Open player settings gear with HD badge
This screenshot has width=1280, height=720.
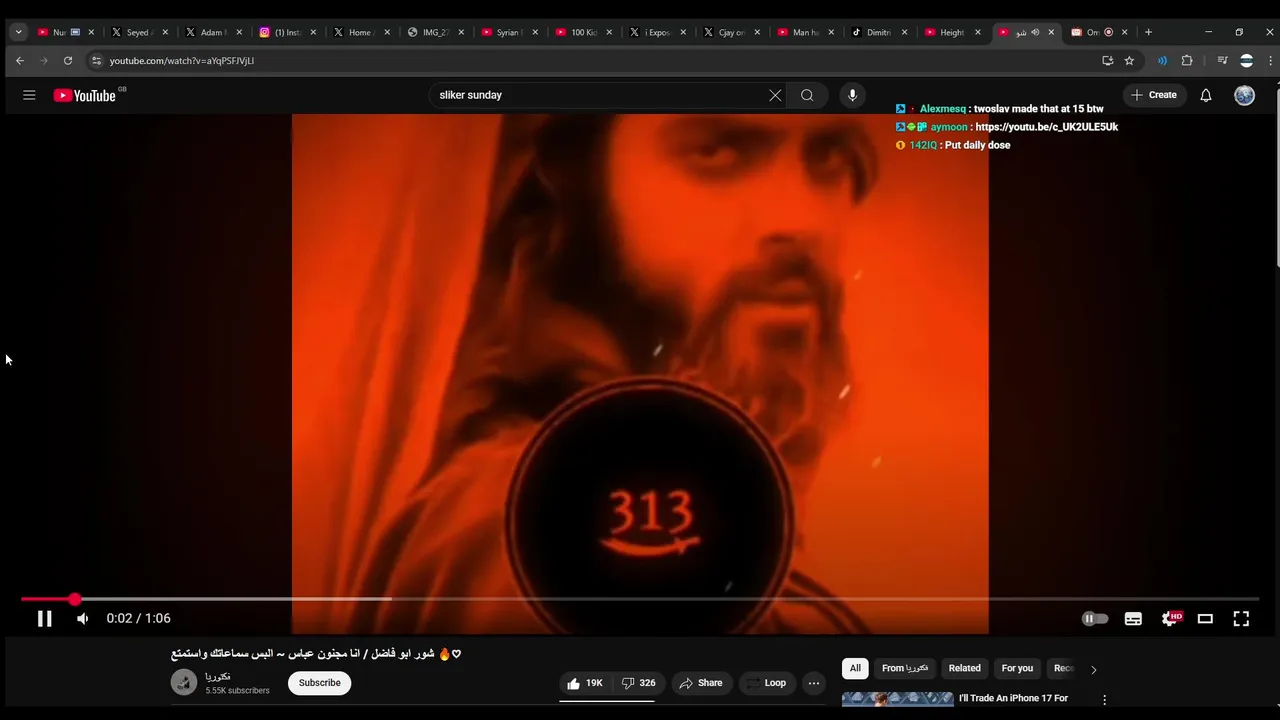pos(1170,618)
